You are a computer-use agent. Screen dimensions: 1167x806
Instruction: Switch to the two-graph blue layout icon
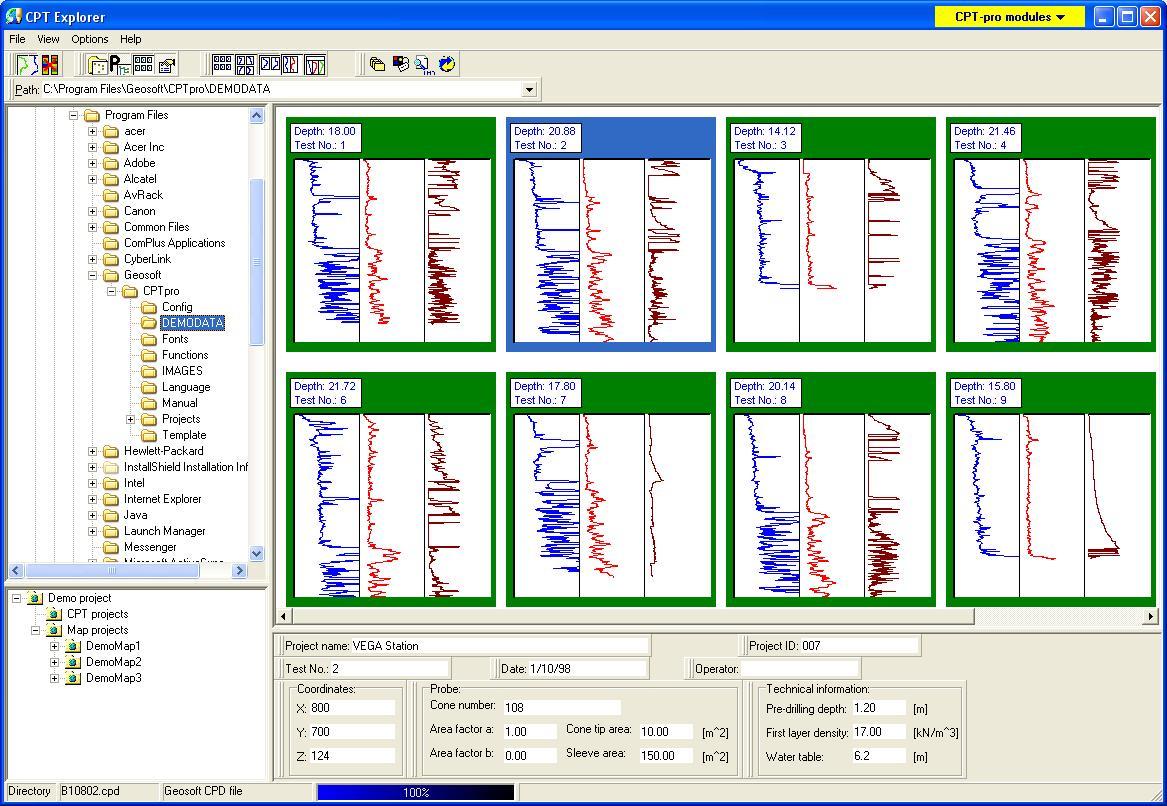click(269, 65)
